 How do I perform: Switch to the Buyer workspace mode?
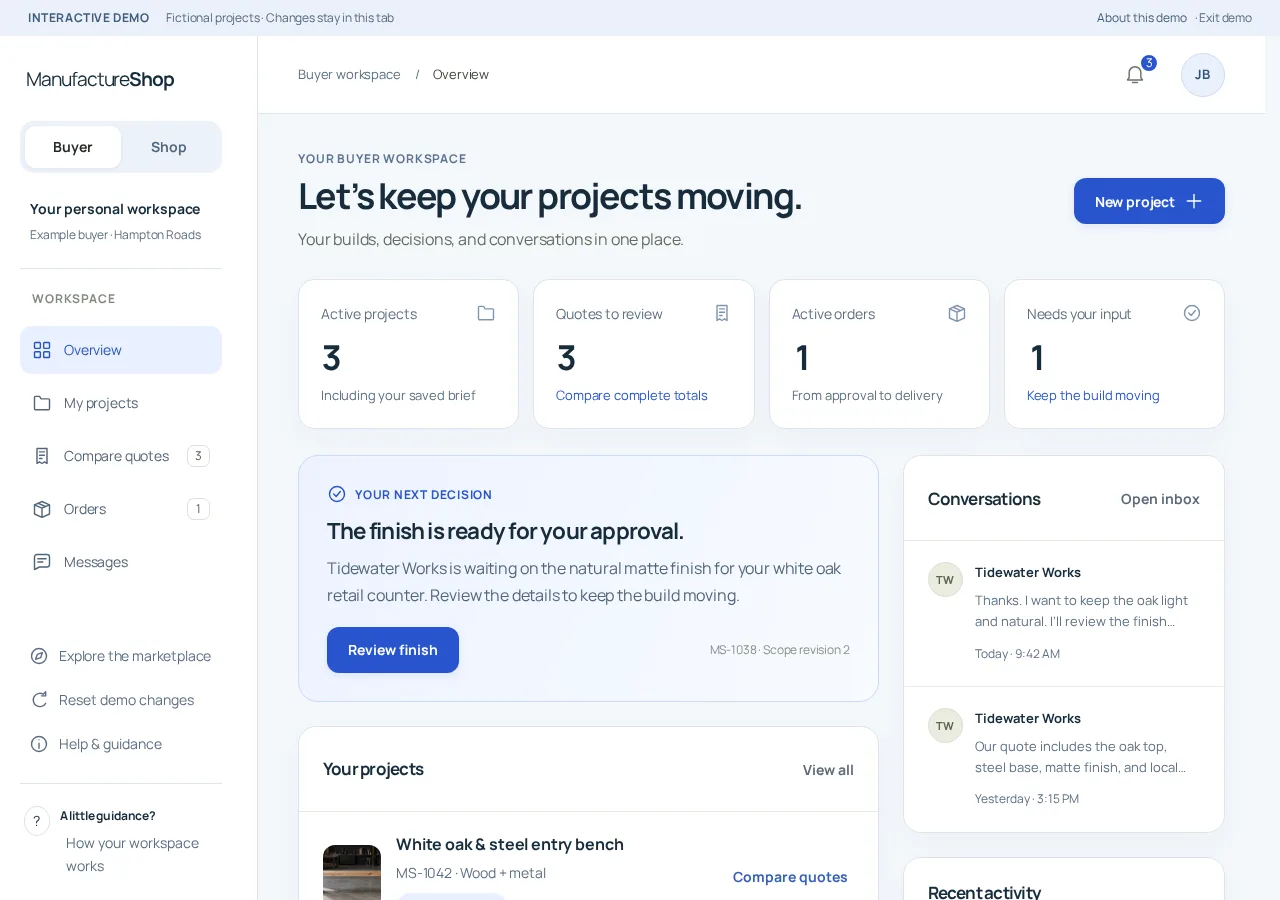point(73,147)
